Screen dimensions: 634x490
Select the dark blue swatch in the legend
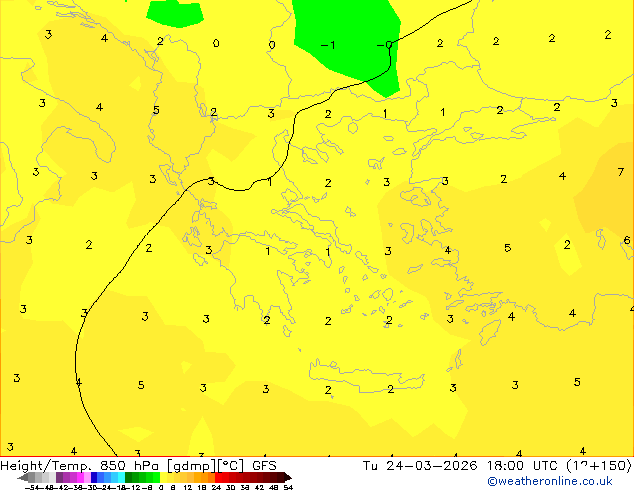(x=94, y=477)
